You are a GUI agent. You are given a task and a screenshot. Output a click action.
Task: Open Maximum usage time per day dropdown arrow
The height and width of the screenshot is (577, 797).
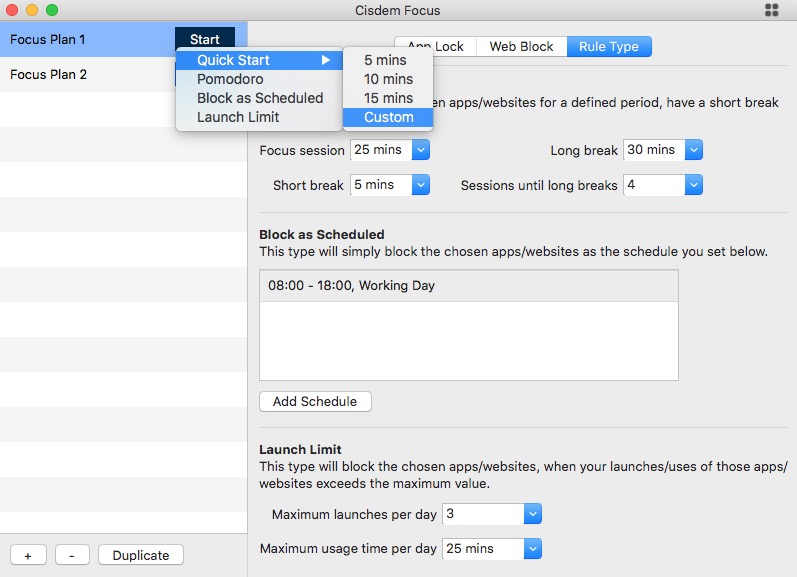533,549
